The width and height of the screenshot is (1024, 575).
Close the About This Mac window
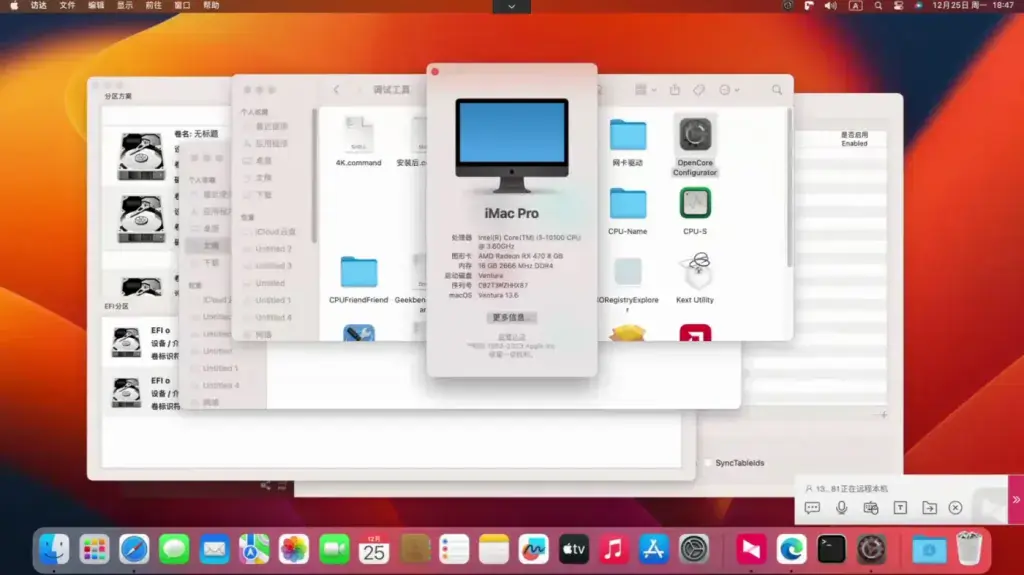tap(435, 71)
